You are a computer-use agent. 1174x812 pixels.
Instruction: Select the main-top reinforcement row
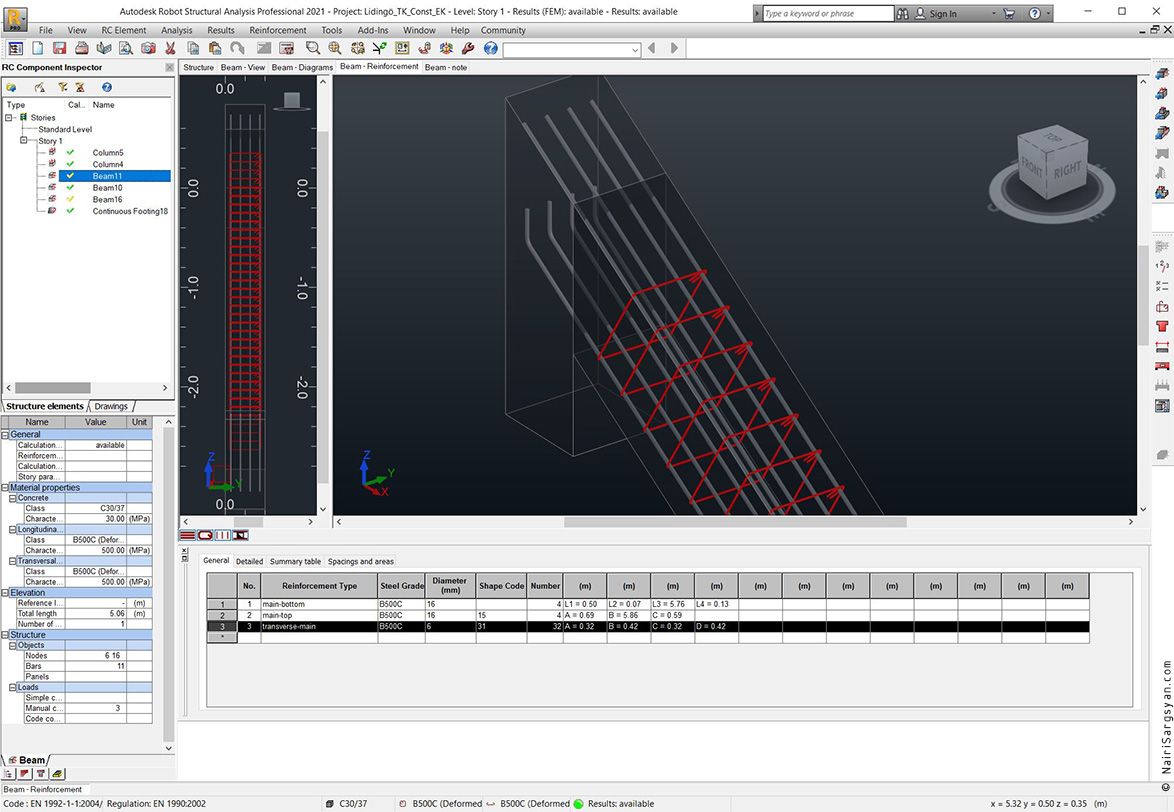tap(648, 615)
